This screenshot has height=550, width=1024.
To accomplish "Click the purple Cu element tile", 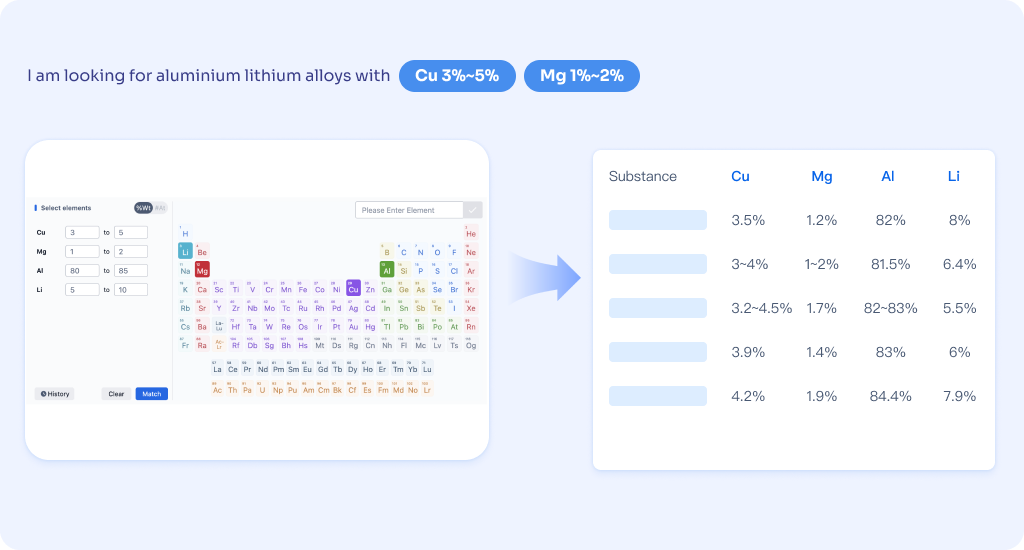I will pyautogui.click(x=353, y=289).
